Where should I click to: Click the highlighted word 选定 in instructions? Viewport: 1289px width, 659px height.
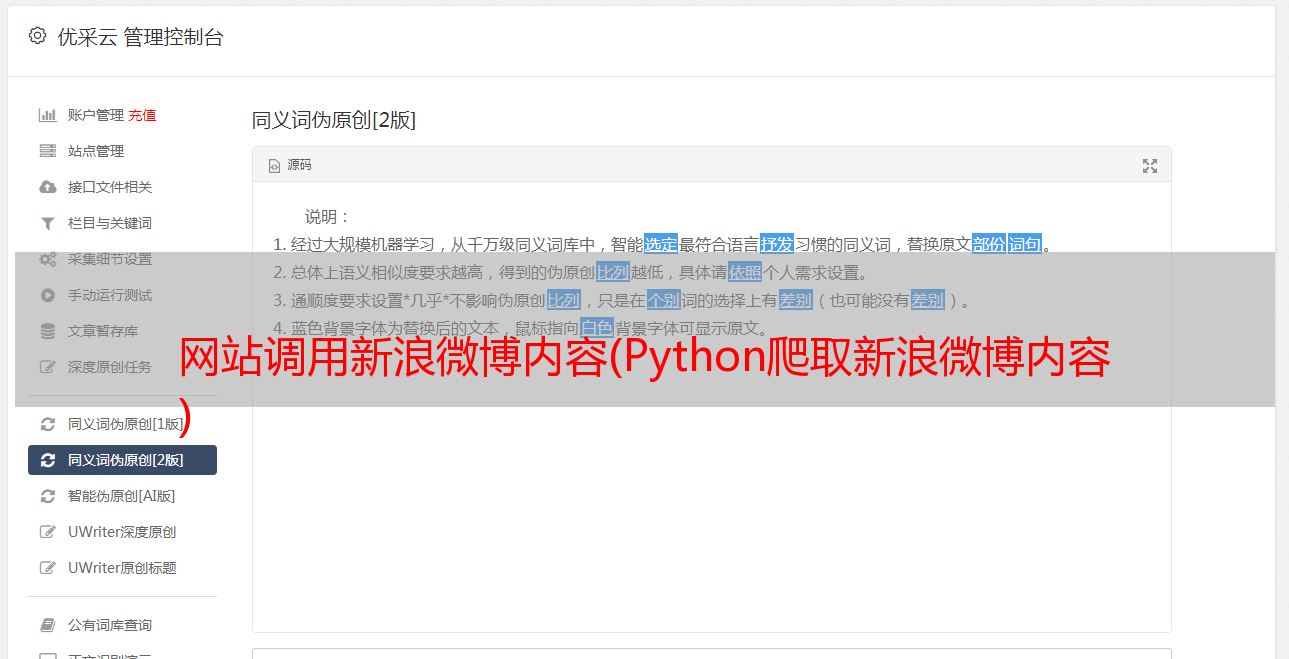click(661, 244)
